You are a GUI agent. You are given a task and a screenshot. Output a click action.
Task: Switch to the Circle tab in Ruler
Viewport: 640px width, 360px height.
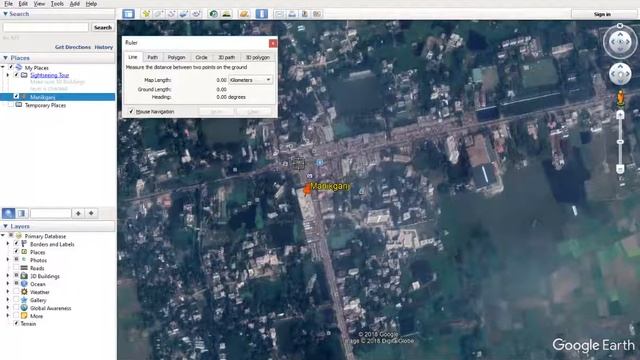click(x=201, y=57)
